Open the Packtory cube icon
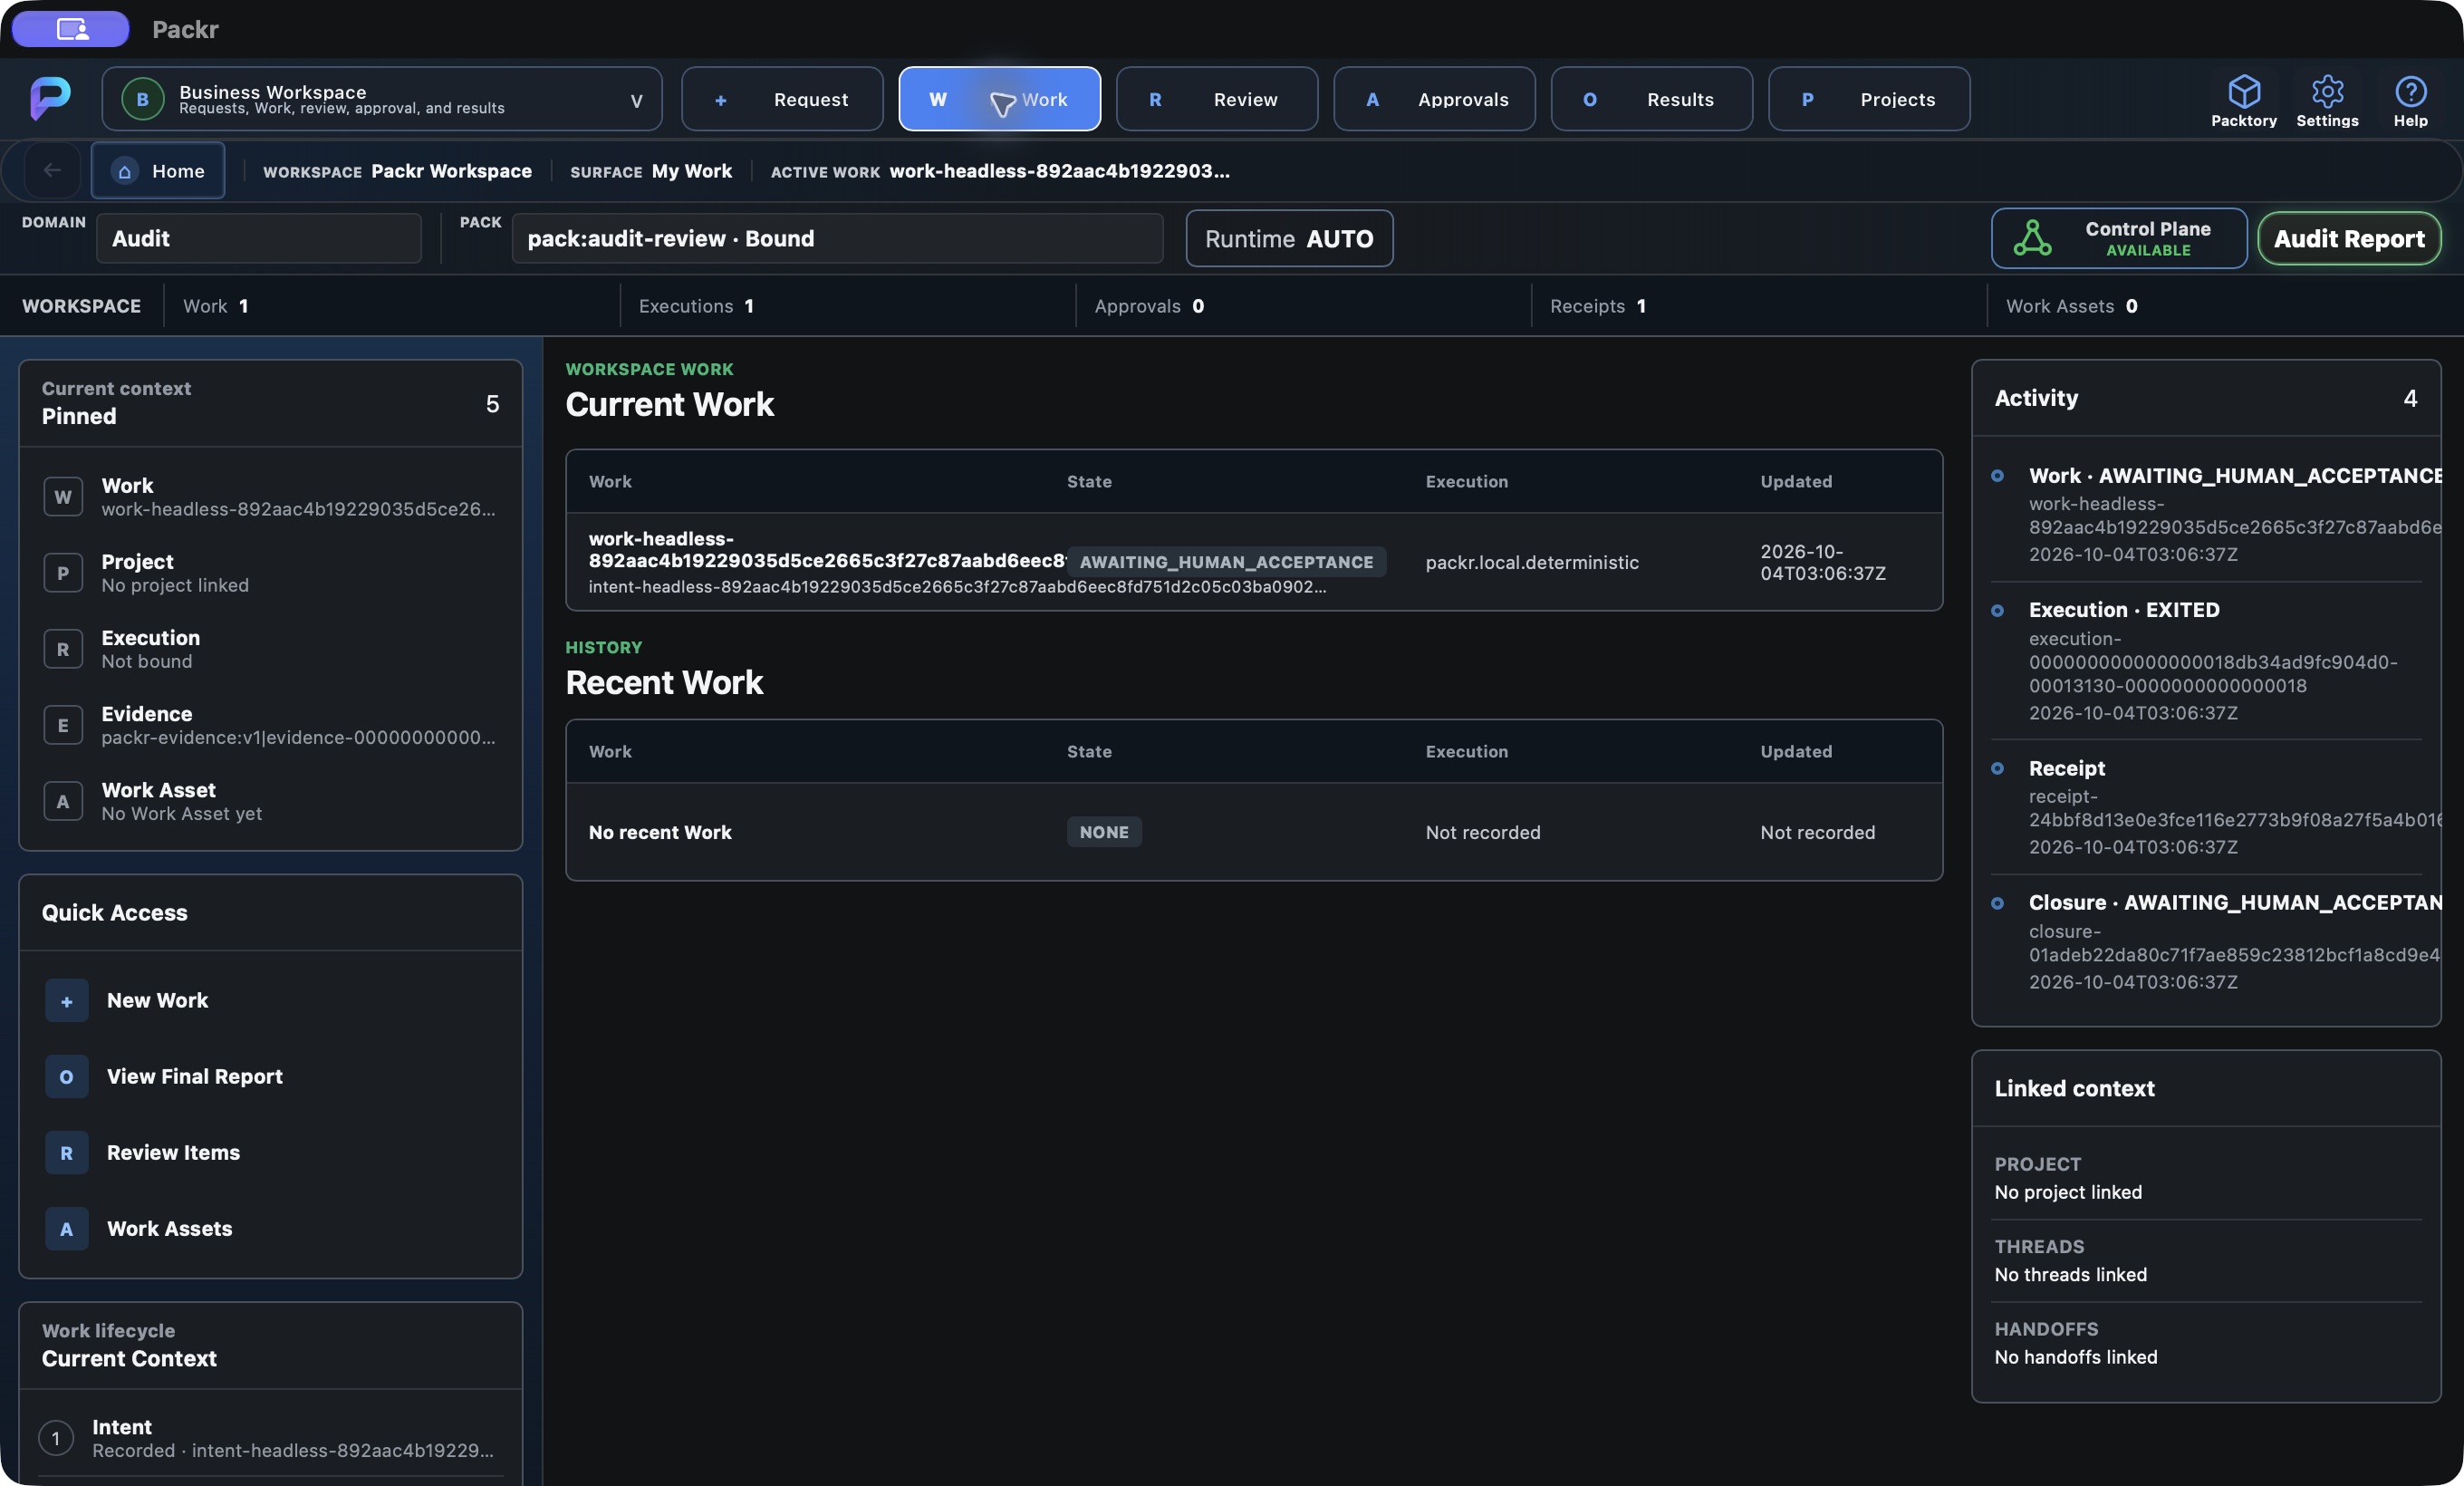 tap(2243, 92)
